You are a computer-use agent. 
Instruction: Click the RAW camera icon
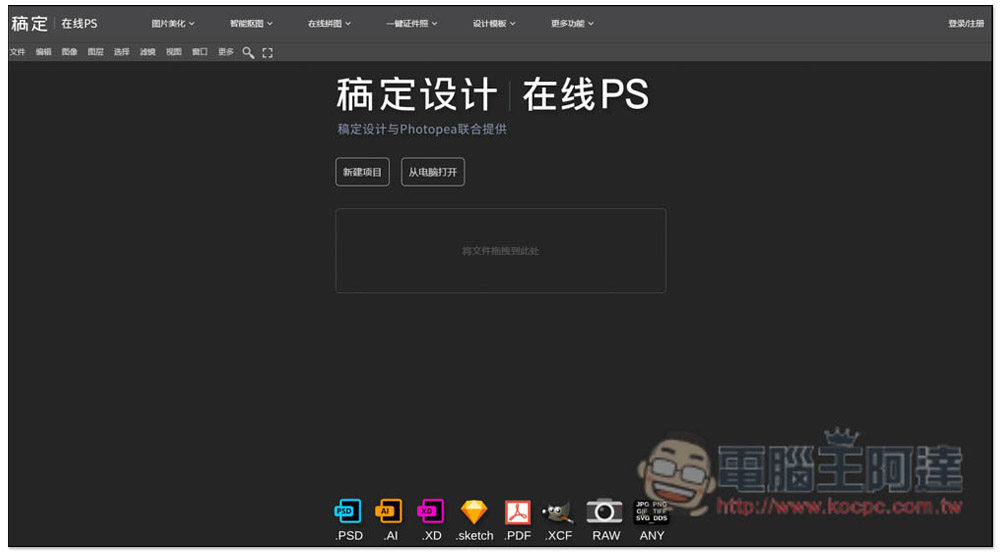[x=605, y=512]
